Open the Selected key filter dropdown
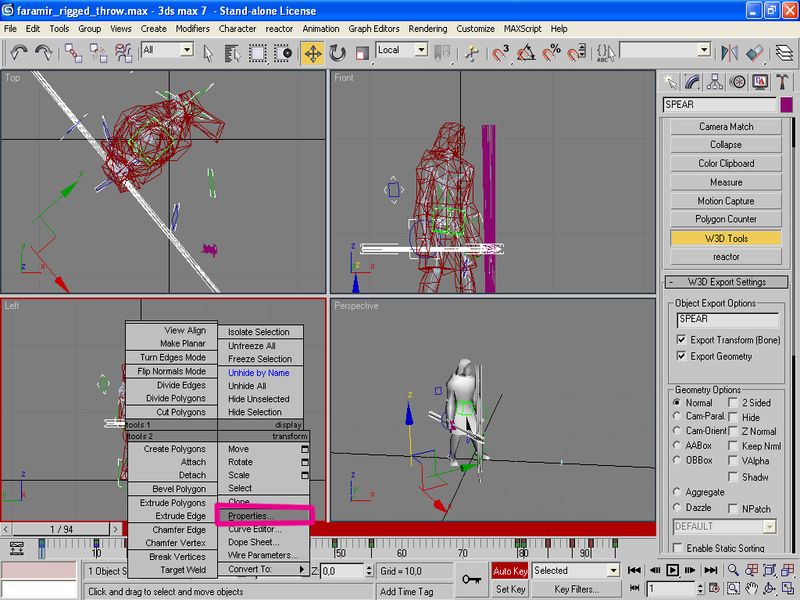Screen dimensions: 800x600 [613, 570]
